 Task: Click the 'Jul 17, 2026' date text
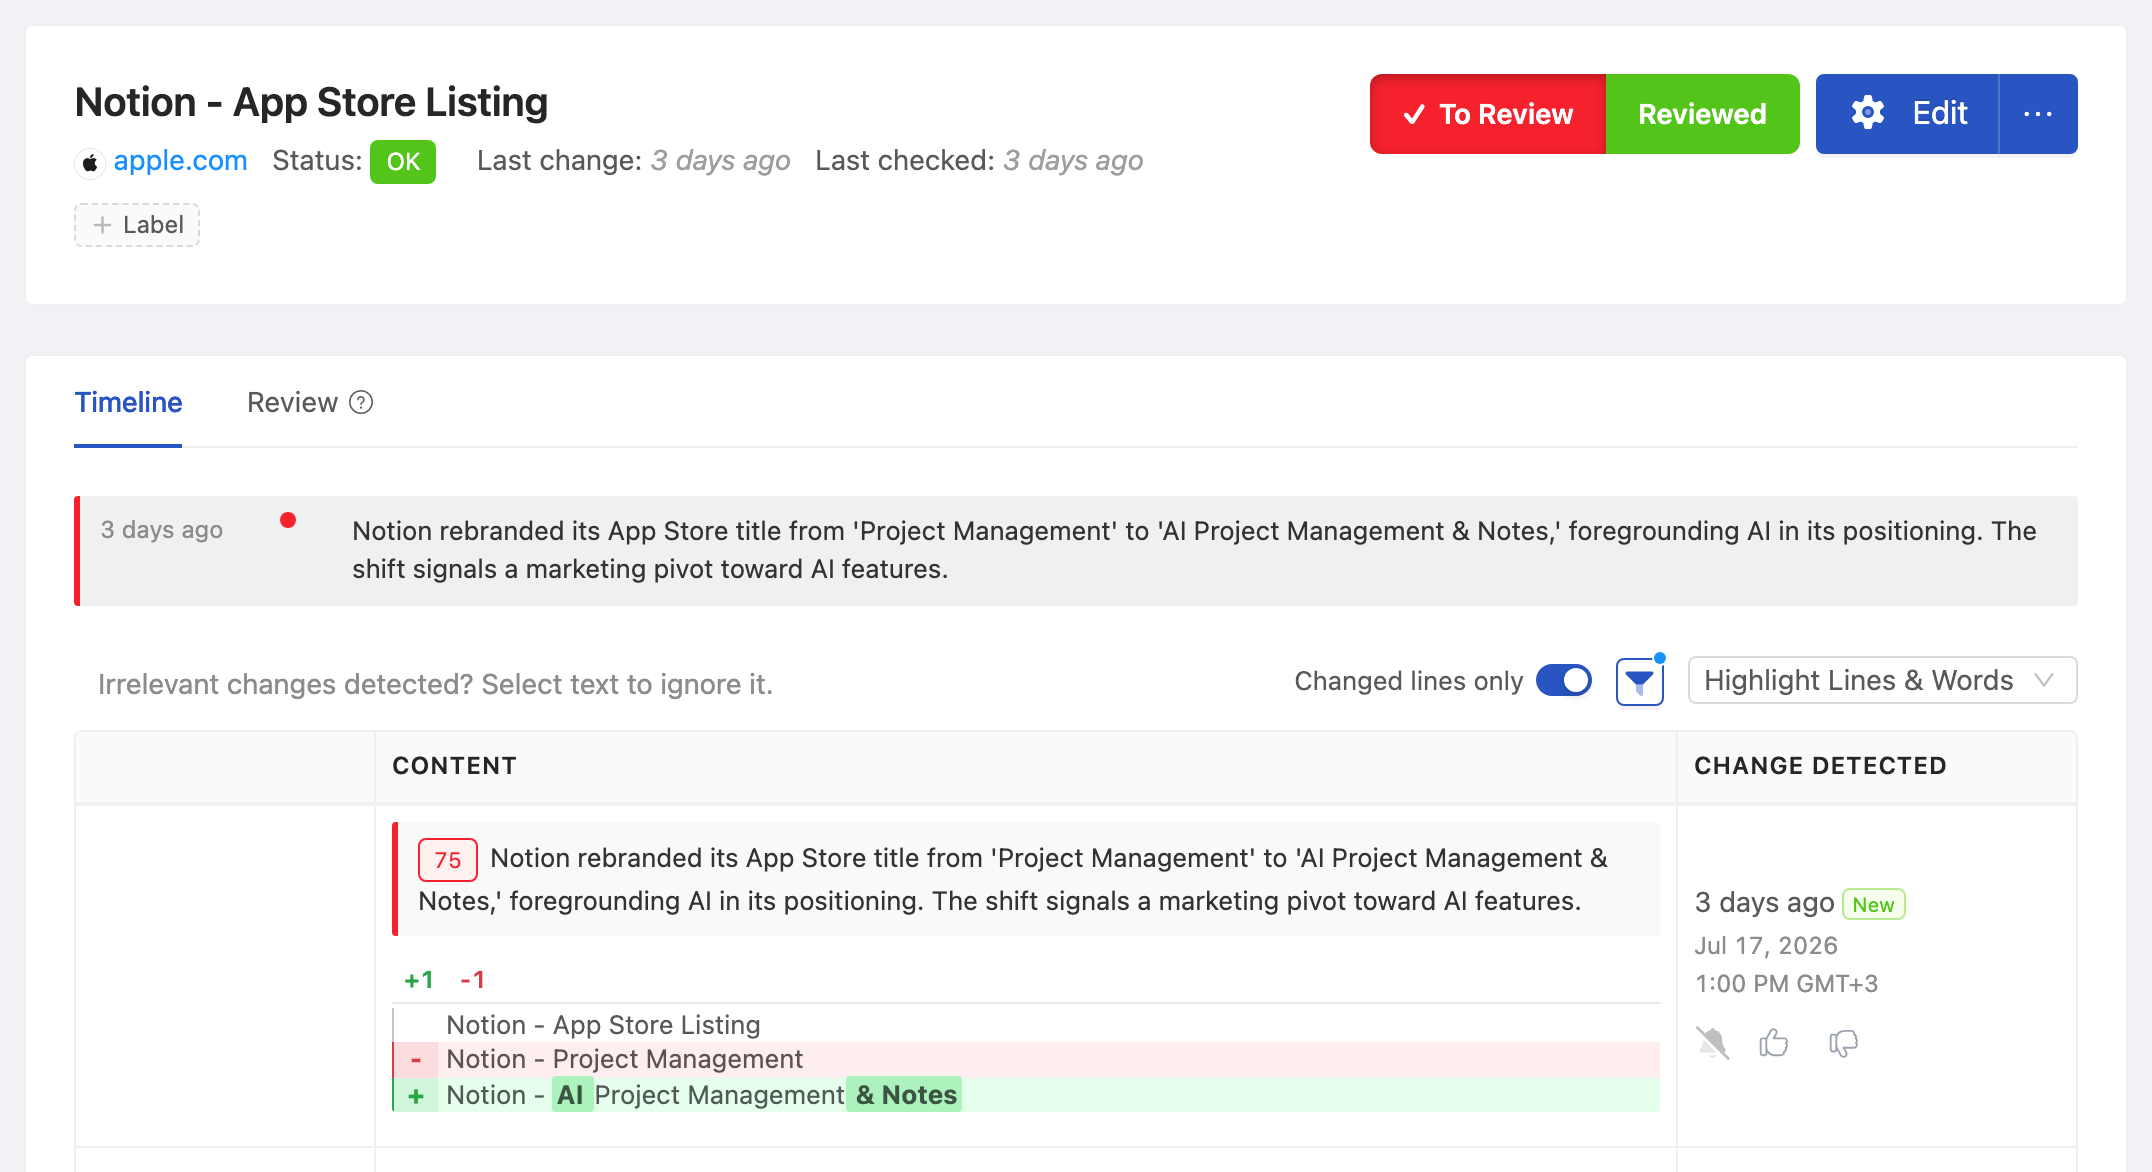(x=1766, y=946)
